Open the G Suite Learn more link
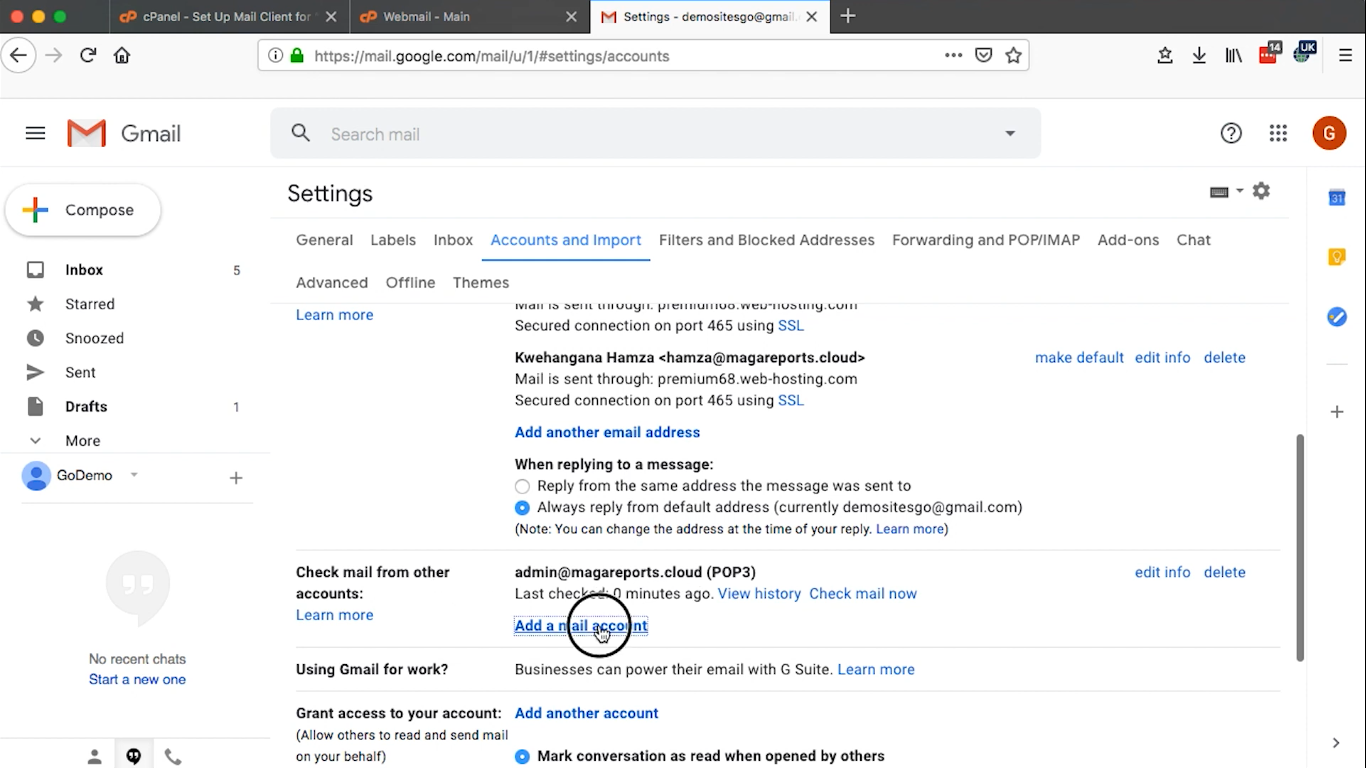This screenshot has width=1366, height=768. 876,670
